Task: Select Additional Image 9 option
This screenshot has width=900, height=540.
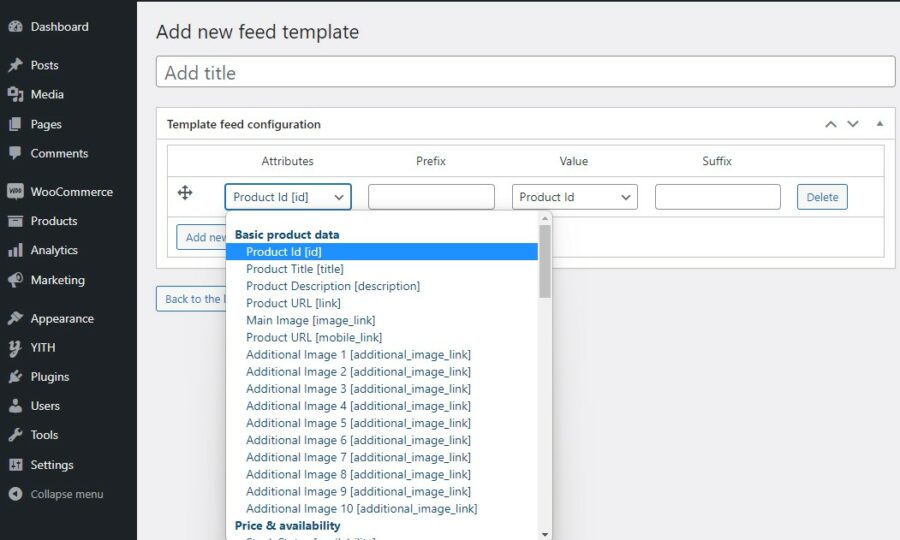Action: tap(382, 491)
